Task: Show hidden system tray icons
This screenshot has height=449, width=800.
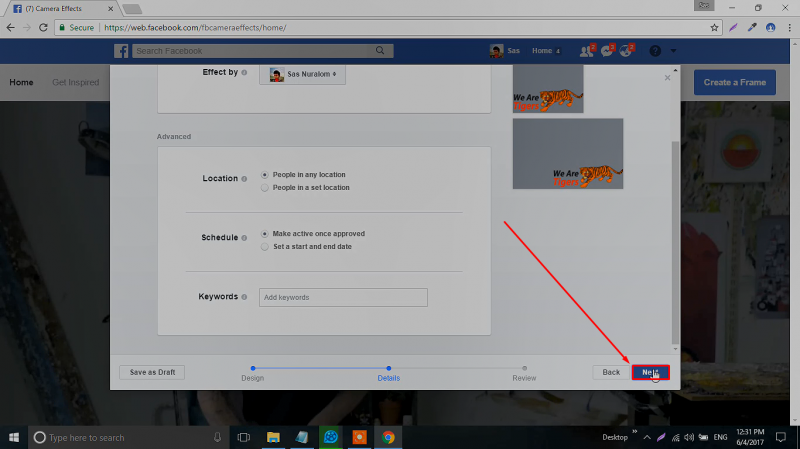Action: 646,437
